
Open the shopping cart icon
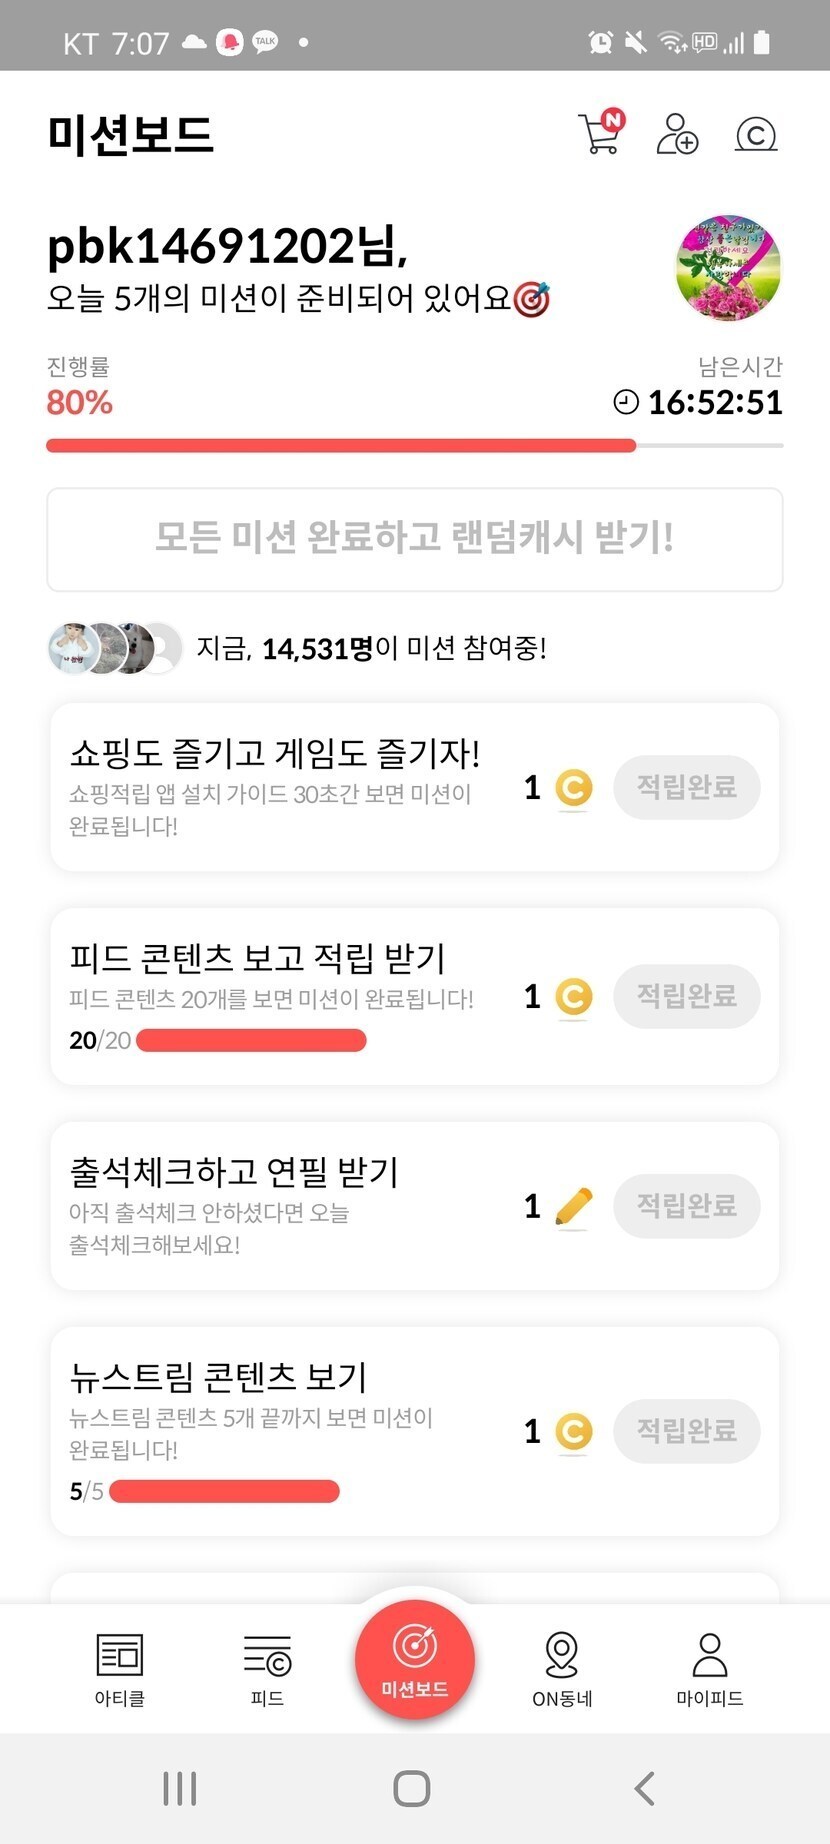600,134
